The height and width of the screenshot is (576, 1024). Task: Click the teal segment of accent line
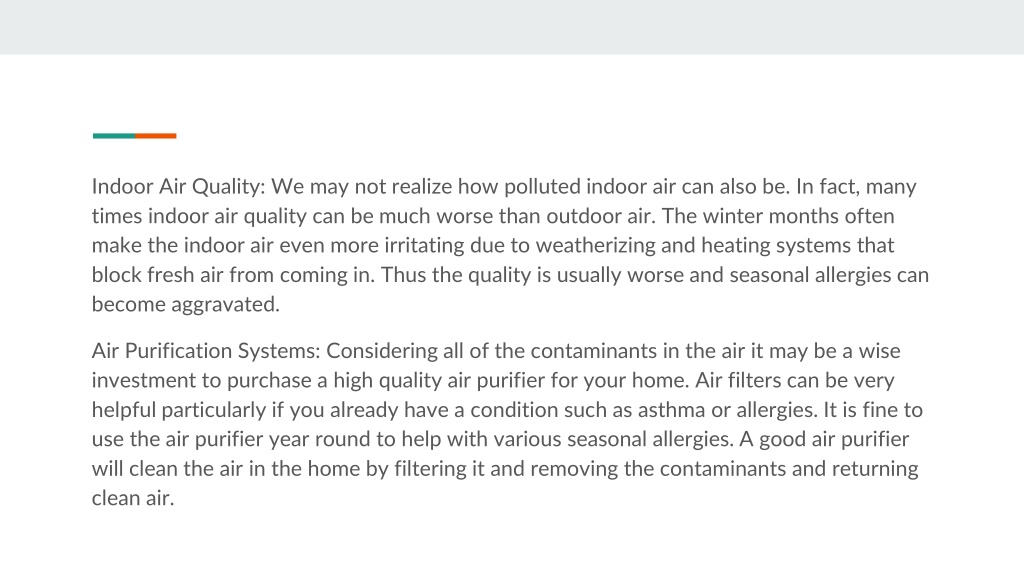114,136
